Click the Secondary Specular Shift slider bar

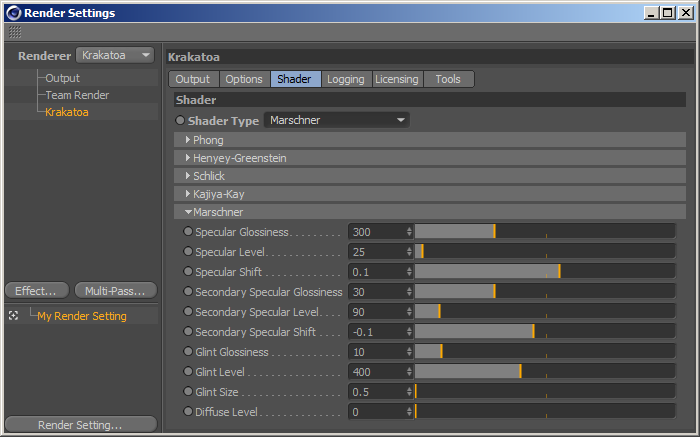point(545,332)
